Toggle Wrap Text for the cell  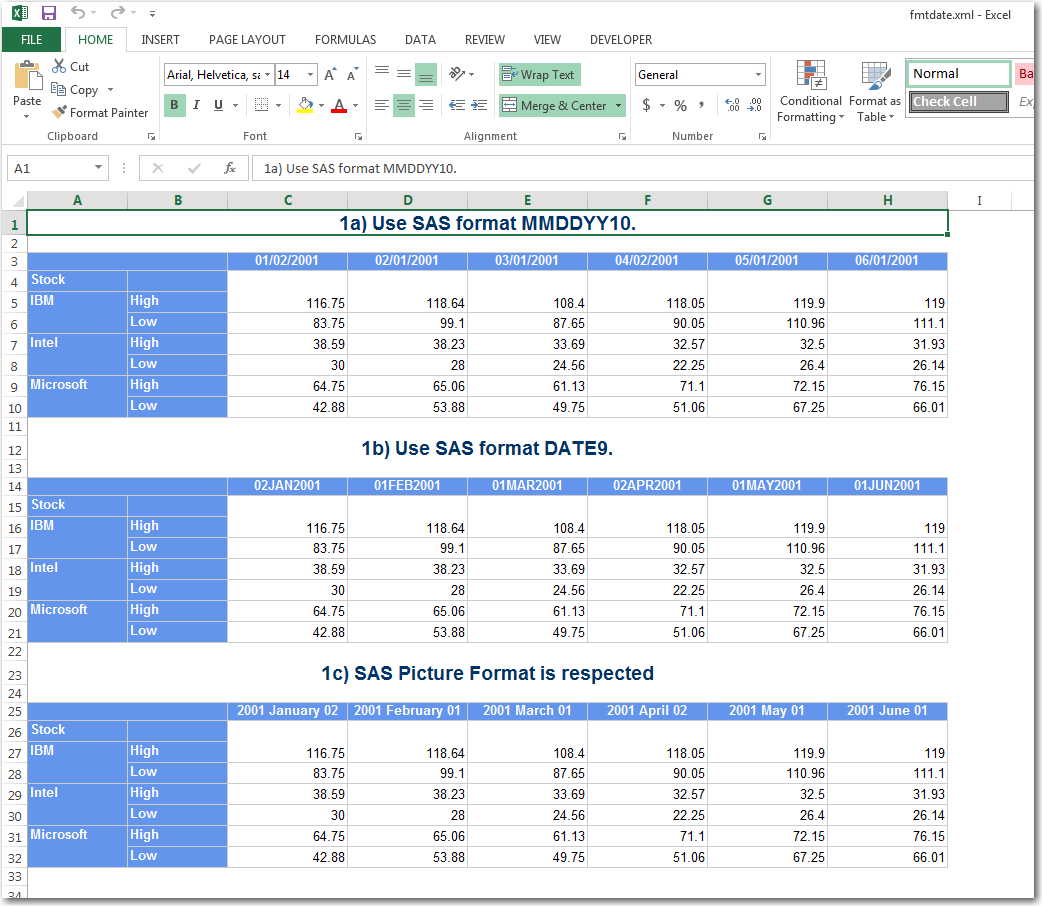(x=539, y=75)
